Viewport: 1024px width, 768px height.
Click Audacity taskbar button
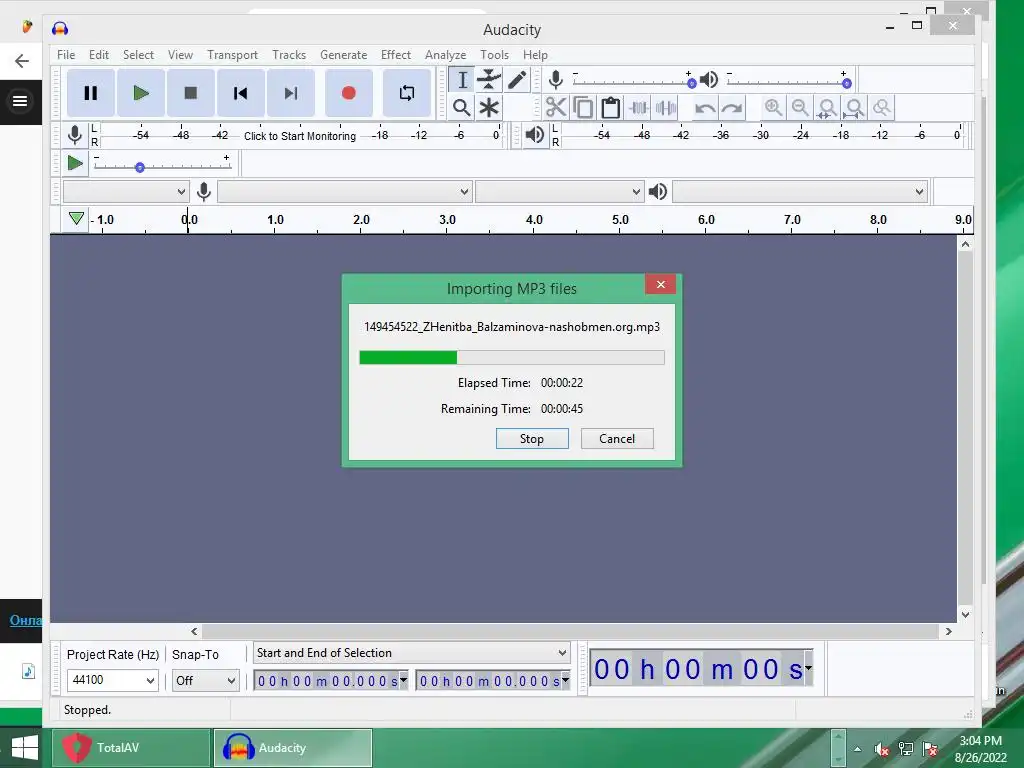[293, 748]
